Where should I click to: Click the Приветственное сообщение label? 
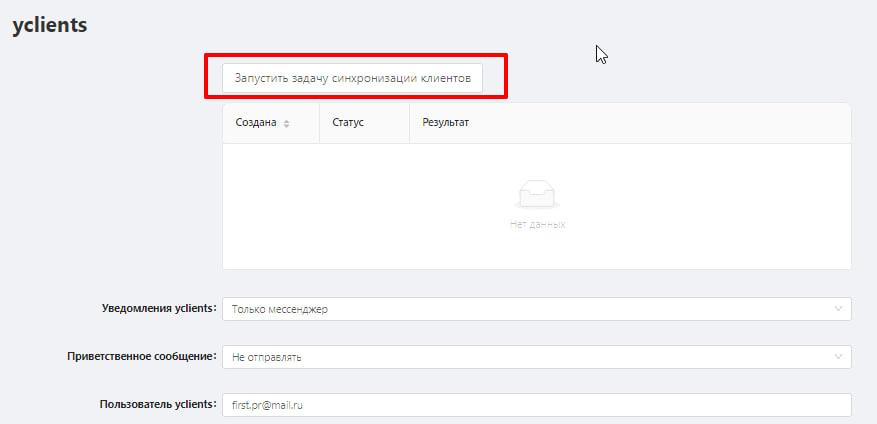click(x=142, y=356)
